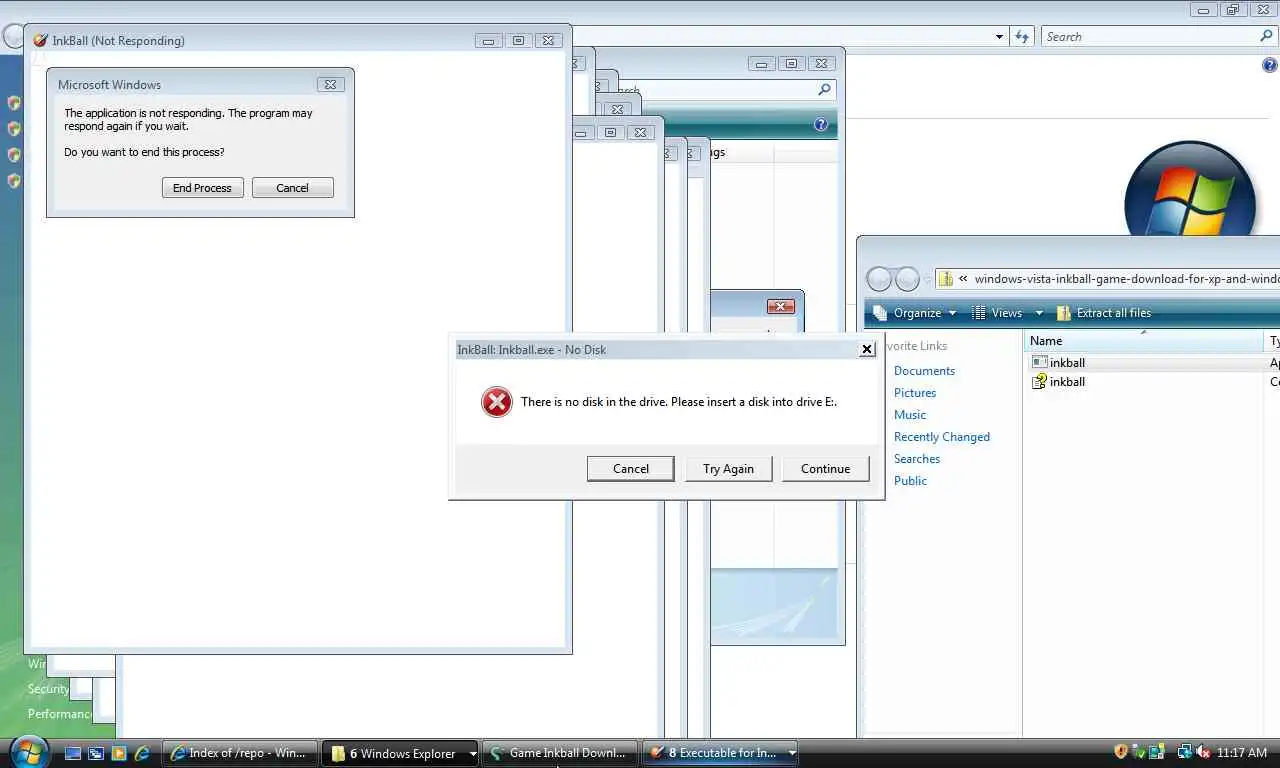
Task: Click Back arrow in the zip folder Explorer
Action: pyautogui.click(x=879, y=279)
